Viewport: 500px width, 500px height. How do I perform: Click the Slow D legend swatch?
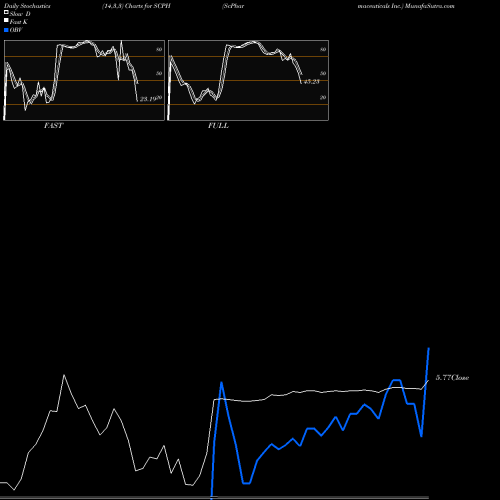pyautogui.click(x=6, y=13)
